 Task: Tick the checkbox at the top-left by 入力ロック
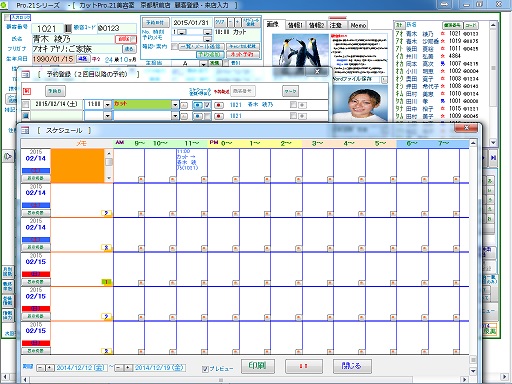(7, 17)
